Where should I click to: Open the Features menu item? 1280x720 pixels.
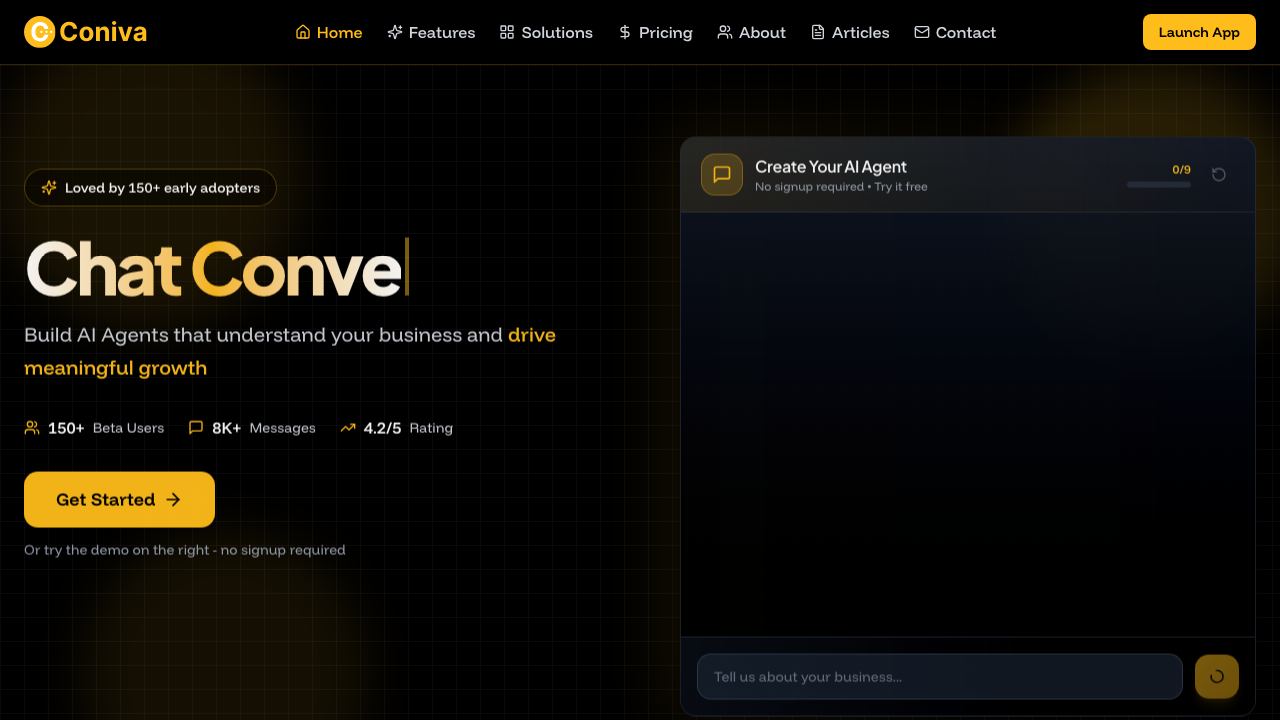[x=431, y=32]
